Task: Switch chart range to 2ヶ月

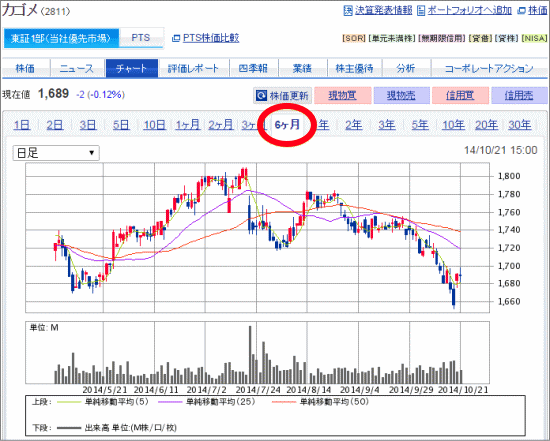Action: (x=221, y=125)
